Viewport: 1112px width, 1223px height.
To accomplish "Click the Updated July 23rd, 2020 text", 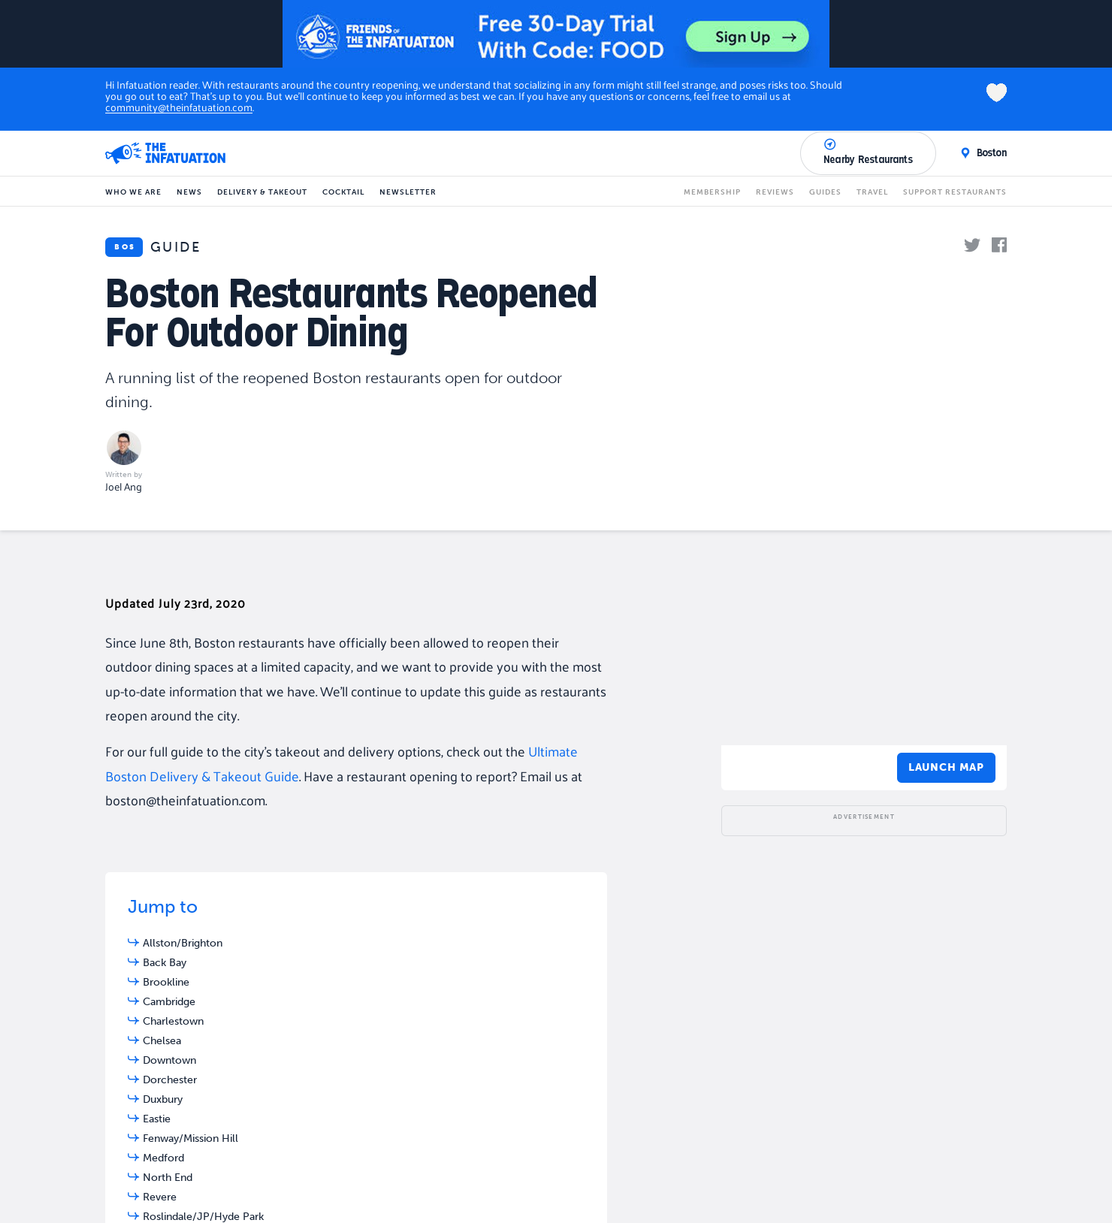I will [175, 604].
